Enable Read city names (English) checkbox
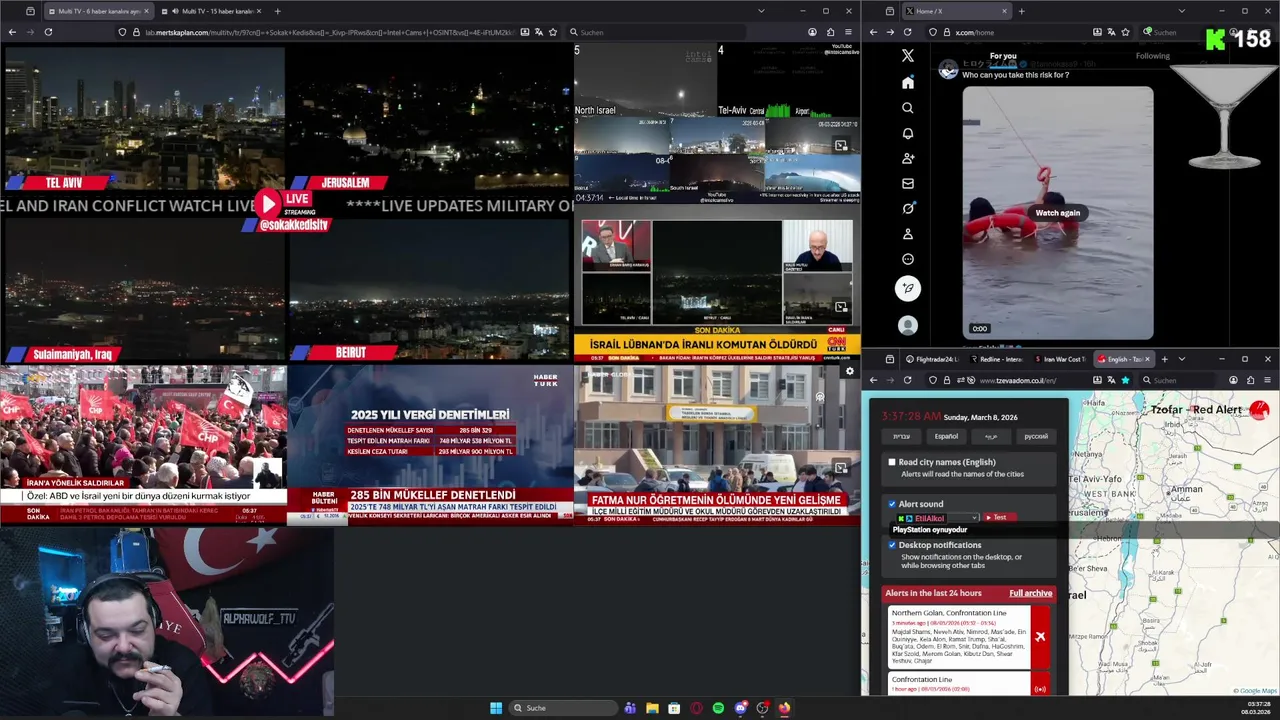The width and height of the screenshot is (1280, 720). (x=892, y=462)
